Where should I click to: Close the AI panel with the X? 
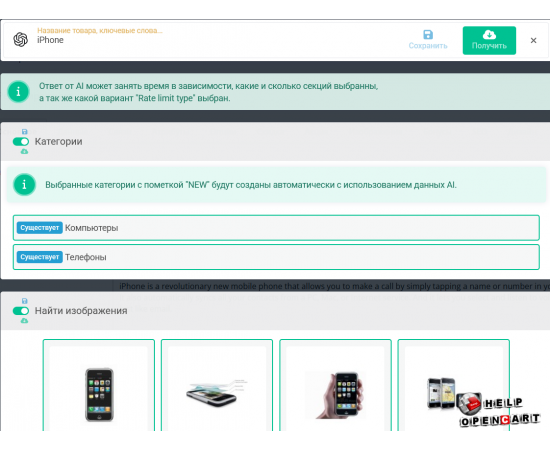(x=533, y=41)
